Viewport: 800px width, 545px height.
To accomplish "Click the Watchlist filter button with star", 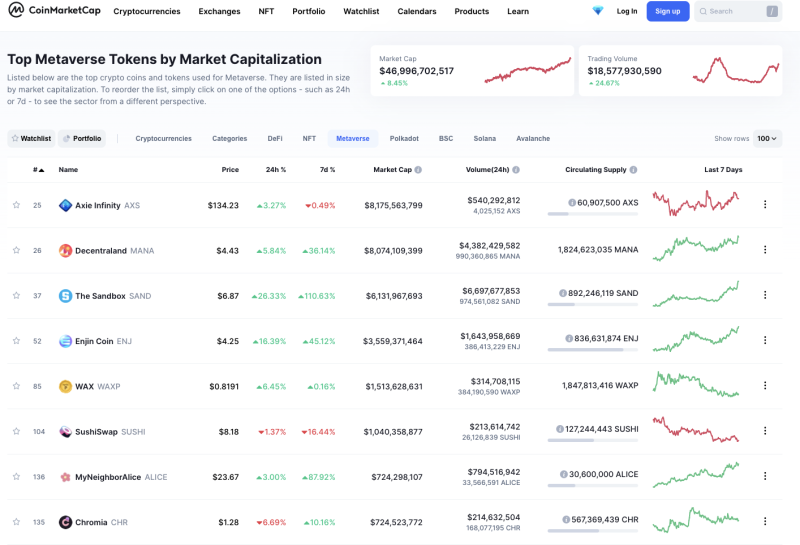I will [31, 138].
